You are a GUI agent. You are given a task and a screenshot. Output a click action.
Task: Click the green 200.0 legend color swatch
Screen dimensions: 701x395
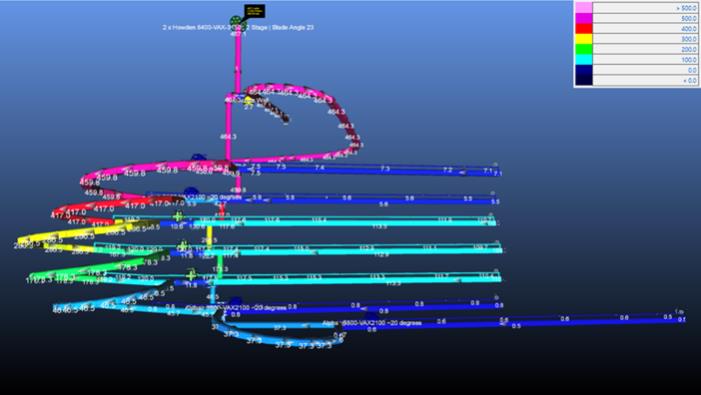point(584,49)
